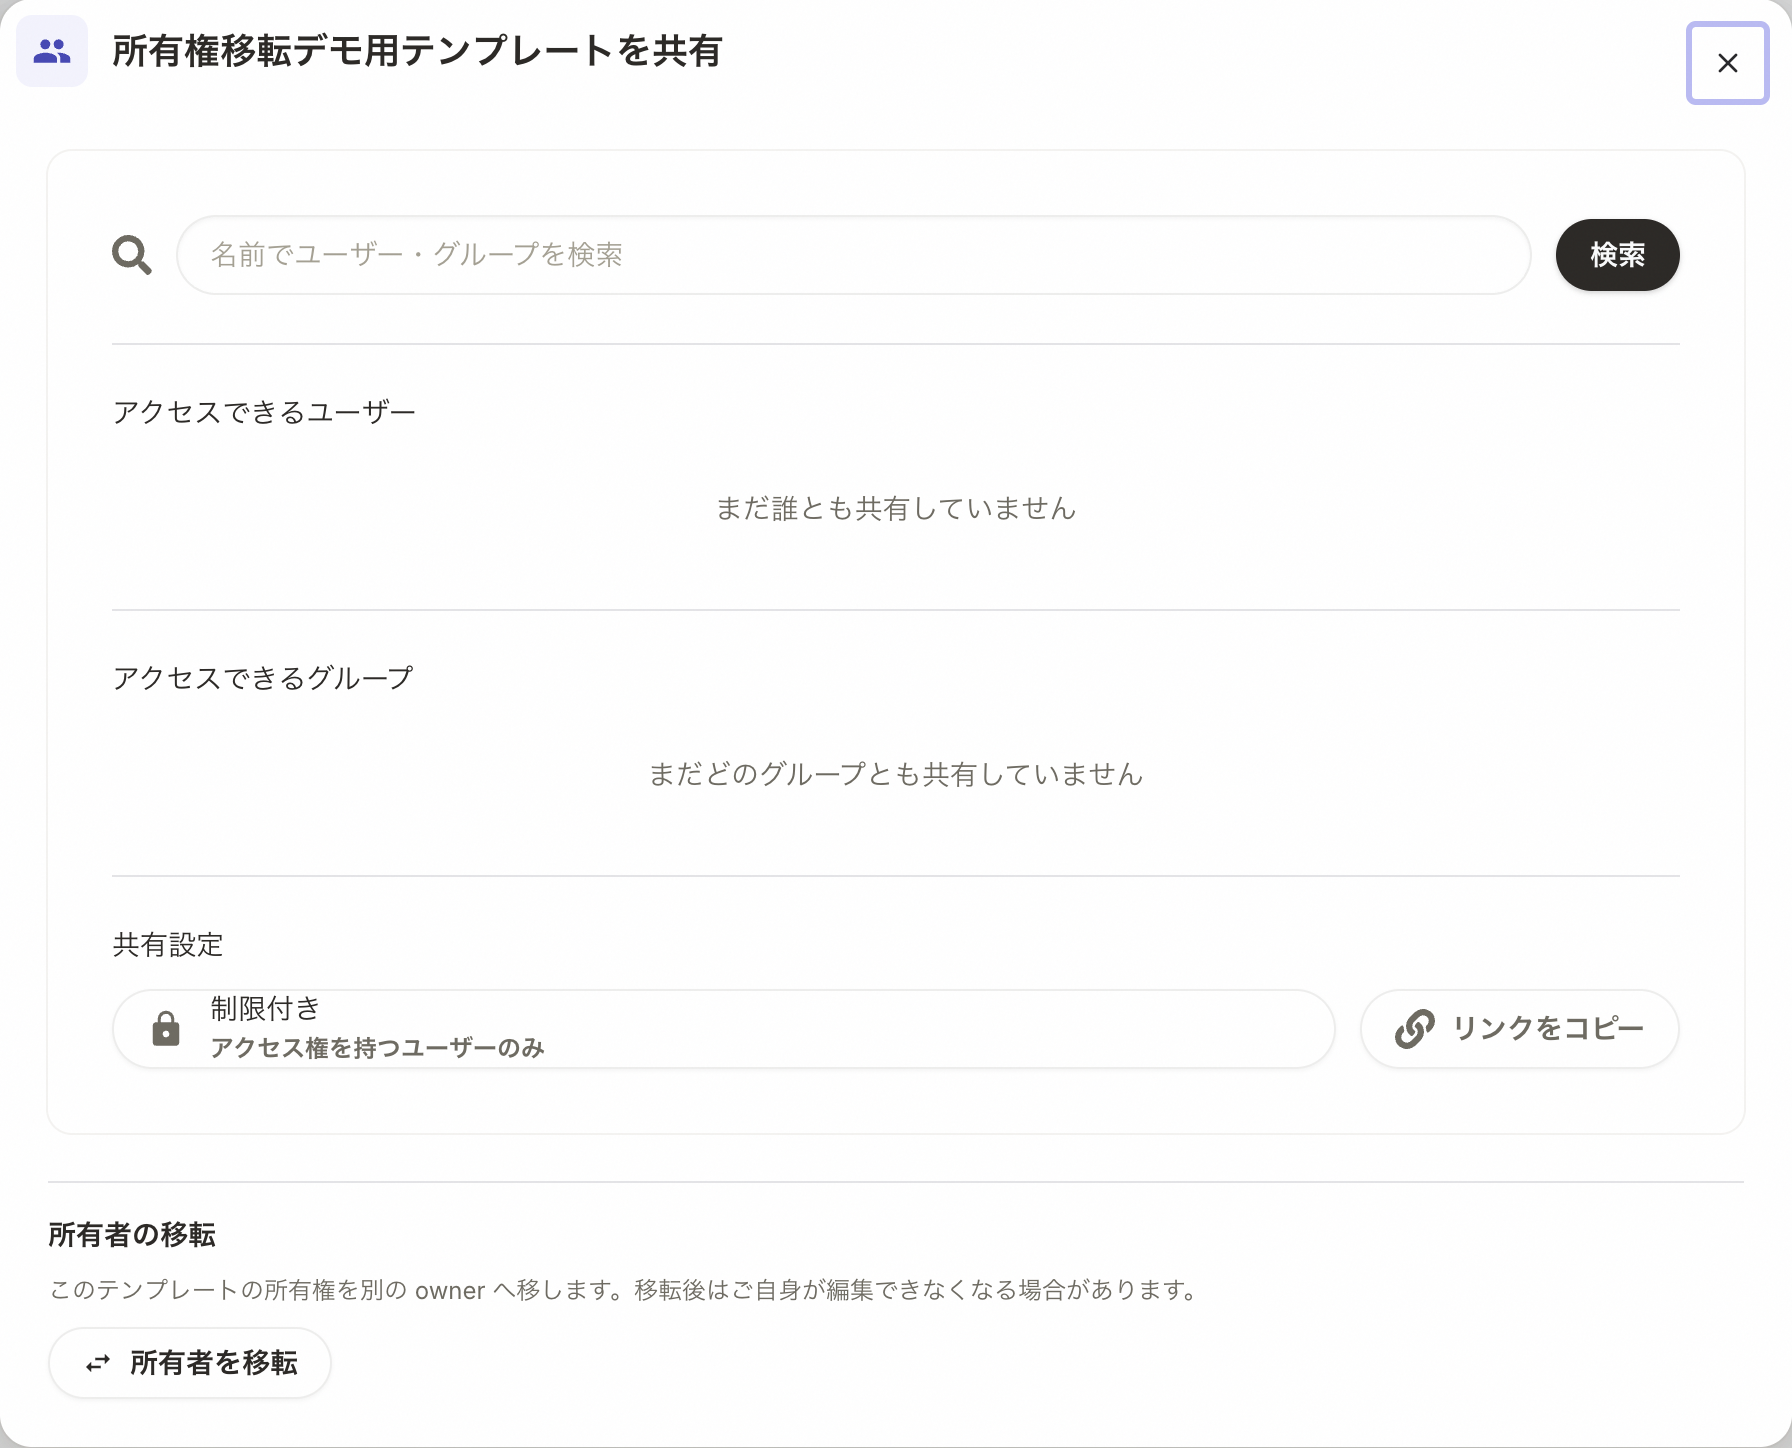Viewport: 1792px width, 1448px height.
Task: Click the swap arrows icon on transfer button
Action: point(98,1364)
